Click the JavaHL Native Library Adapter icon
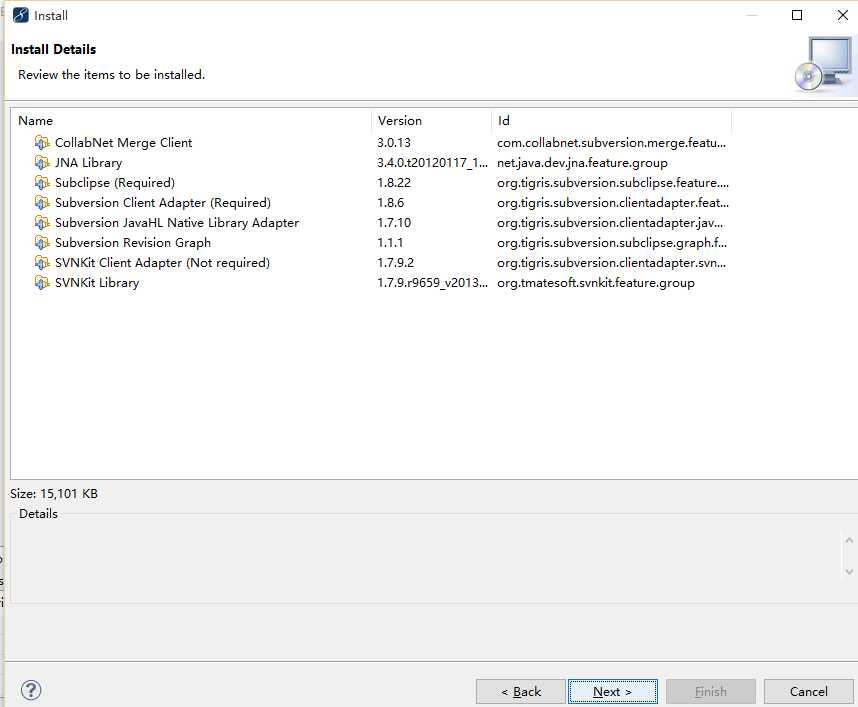The height and width of the screenshot is (707, 858). click(x=42, y=223)
